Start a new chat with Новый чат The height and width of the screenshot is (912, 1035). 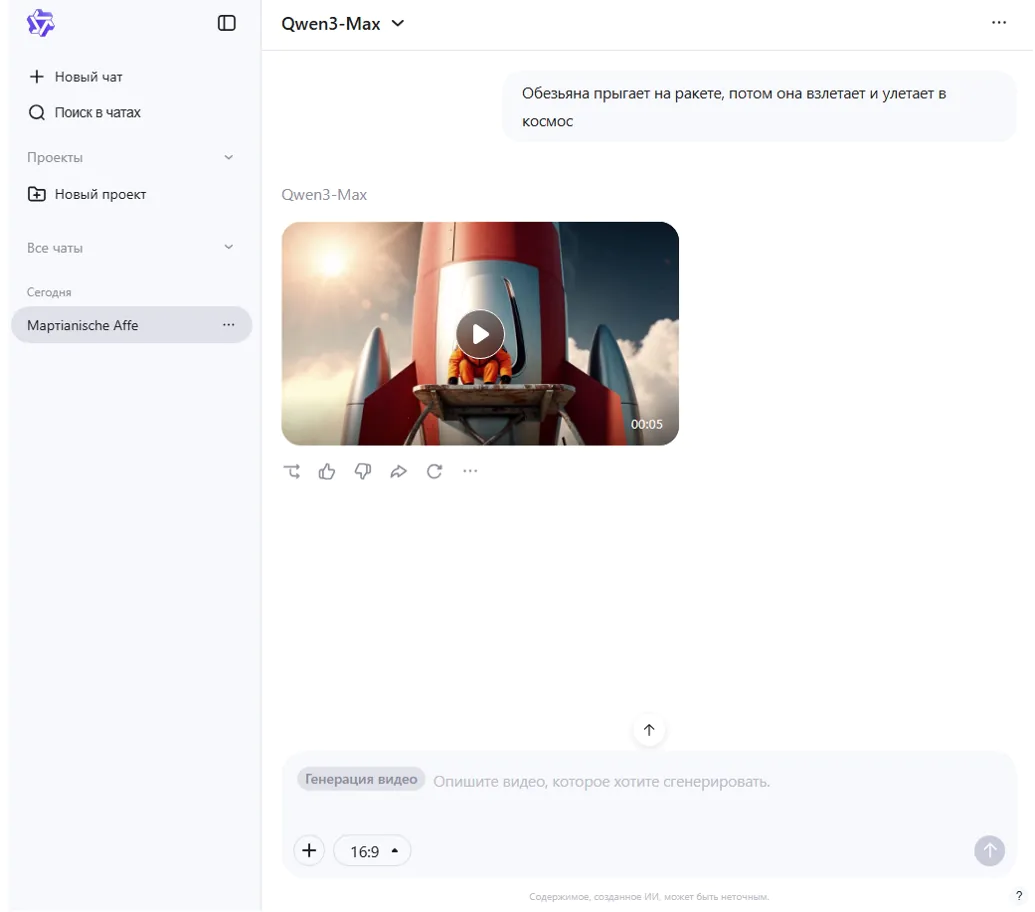tap(75, 77)
